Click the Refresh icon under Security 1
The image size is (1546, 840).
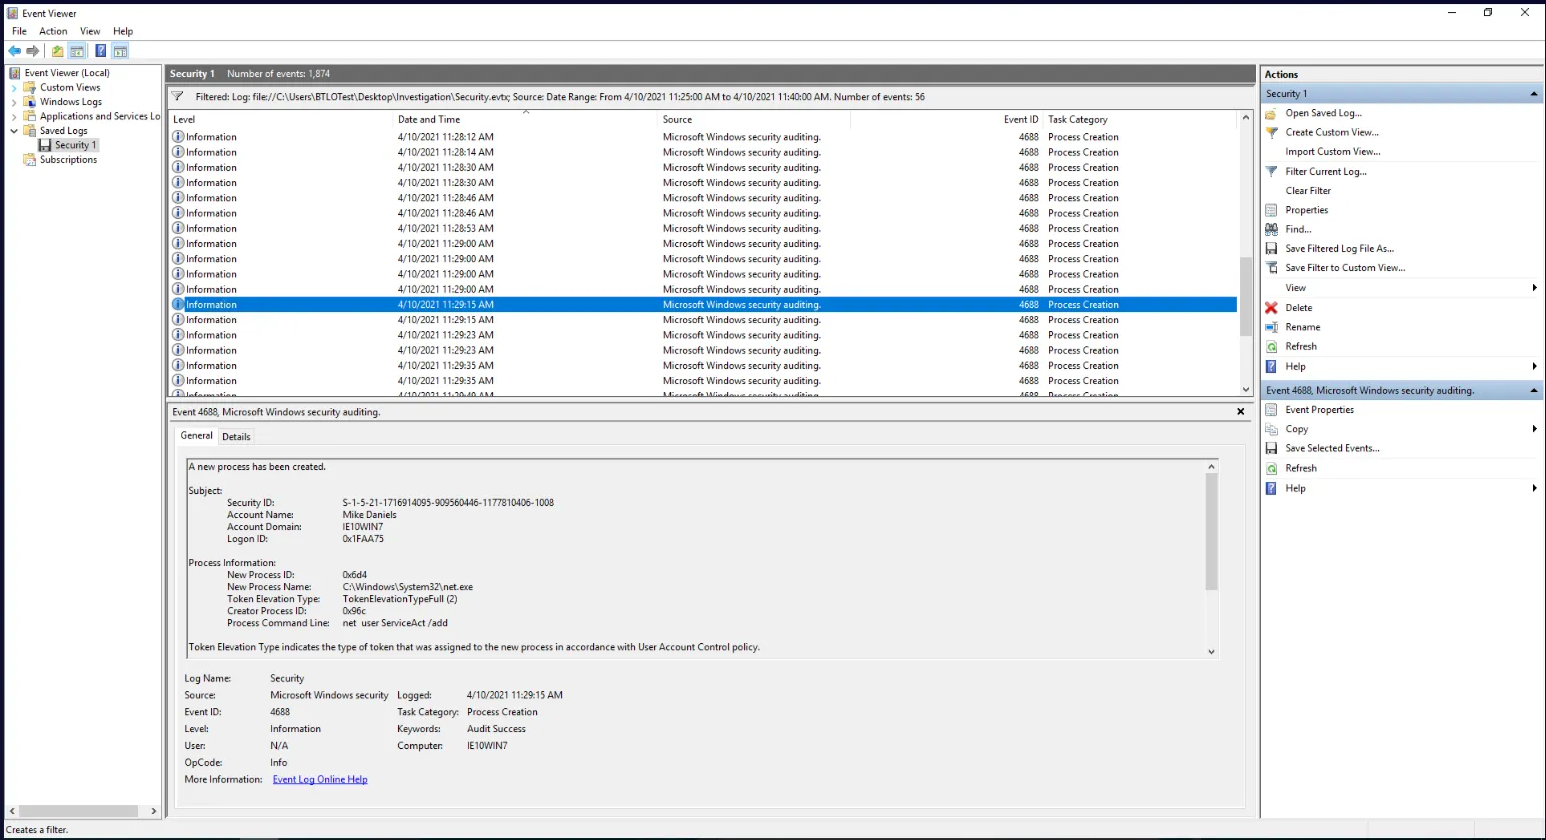[x=1271, y=347]
